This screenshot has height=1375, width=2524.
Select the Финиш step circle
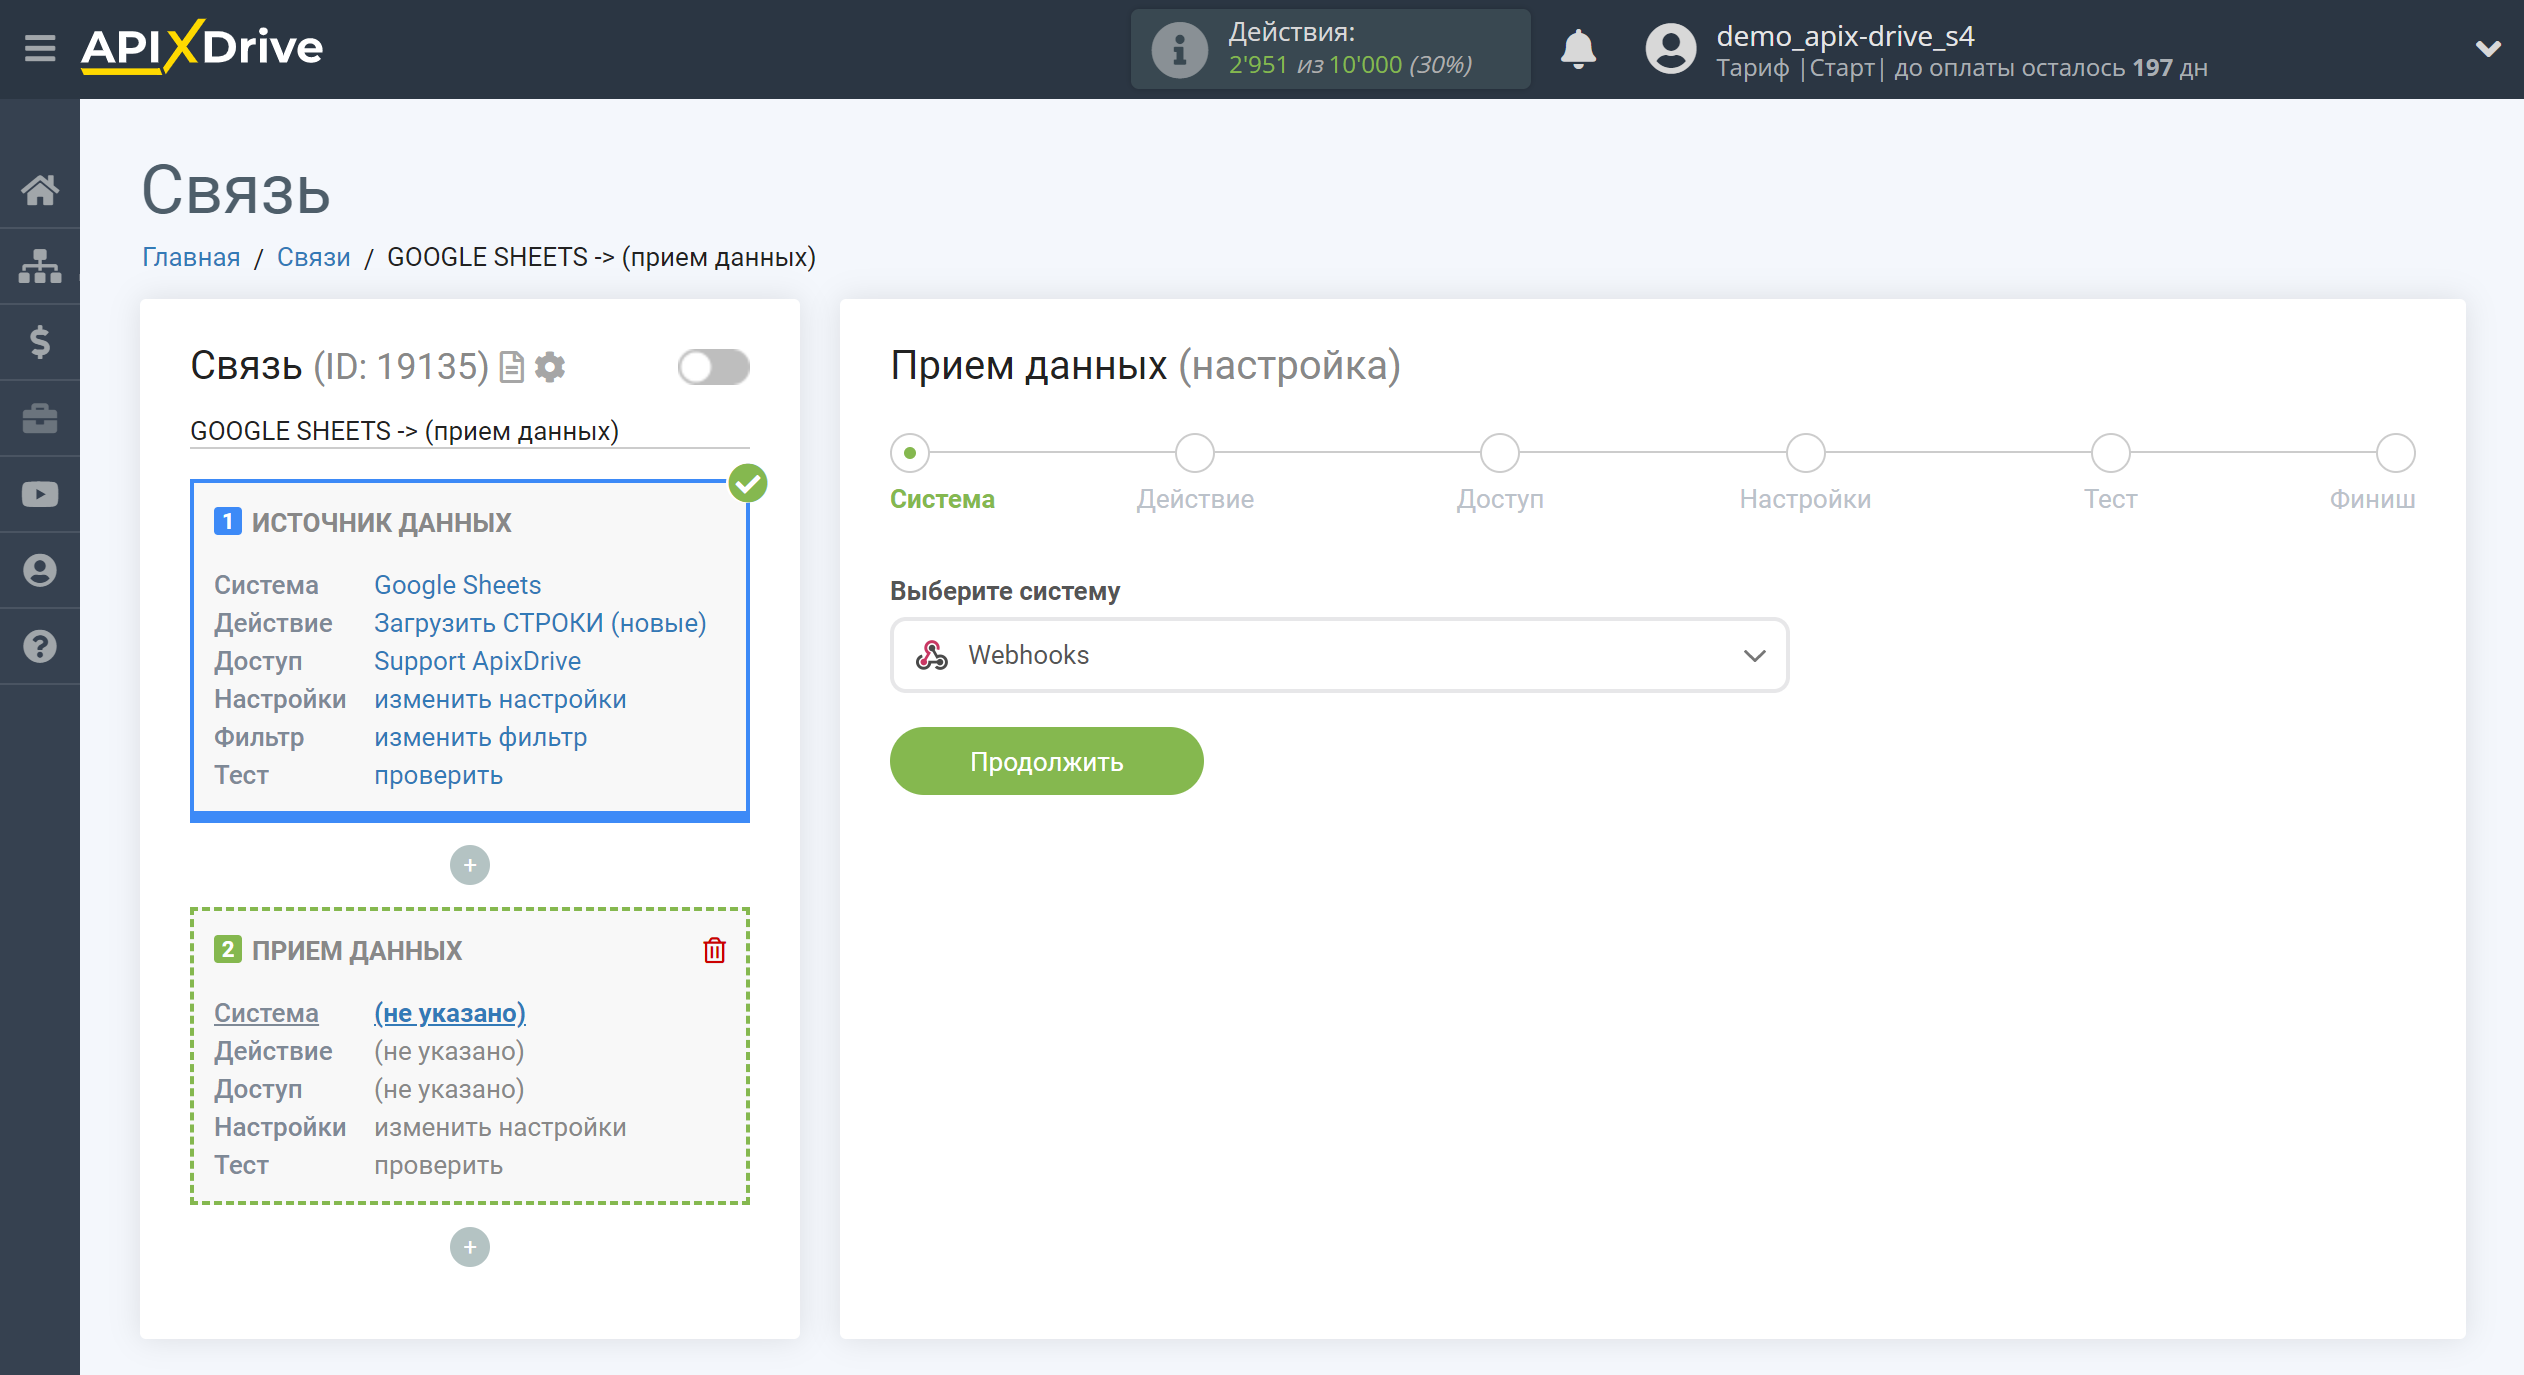[x=2396, y=453]
